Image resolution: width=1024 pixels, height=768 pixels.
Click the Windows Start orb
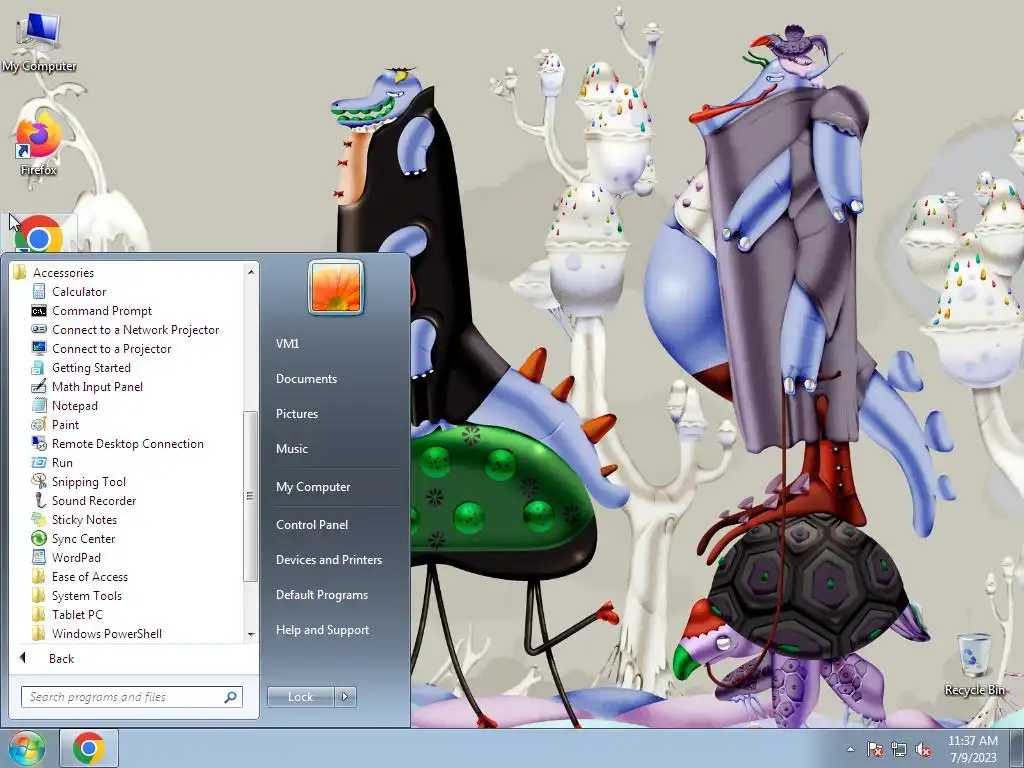tap(27, 748)
